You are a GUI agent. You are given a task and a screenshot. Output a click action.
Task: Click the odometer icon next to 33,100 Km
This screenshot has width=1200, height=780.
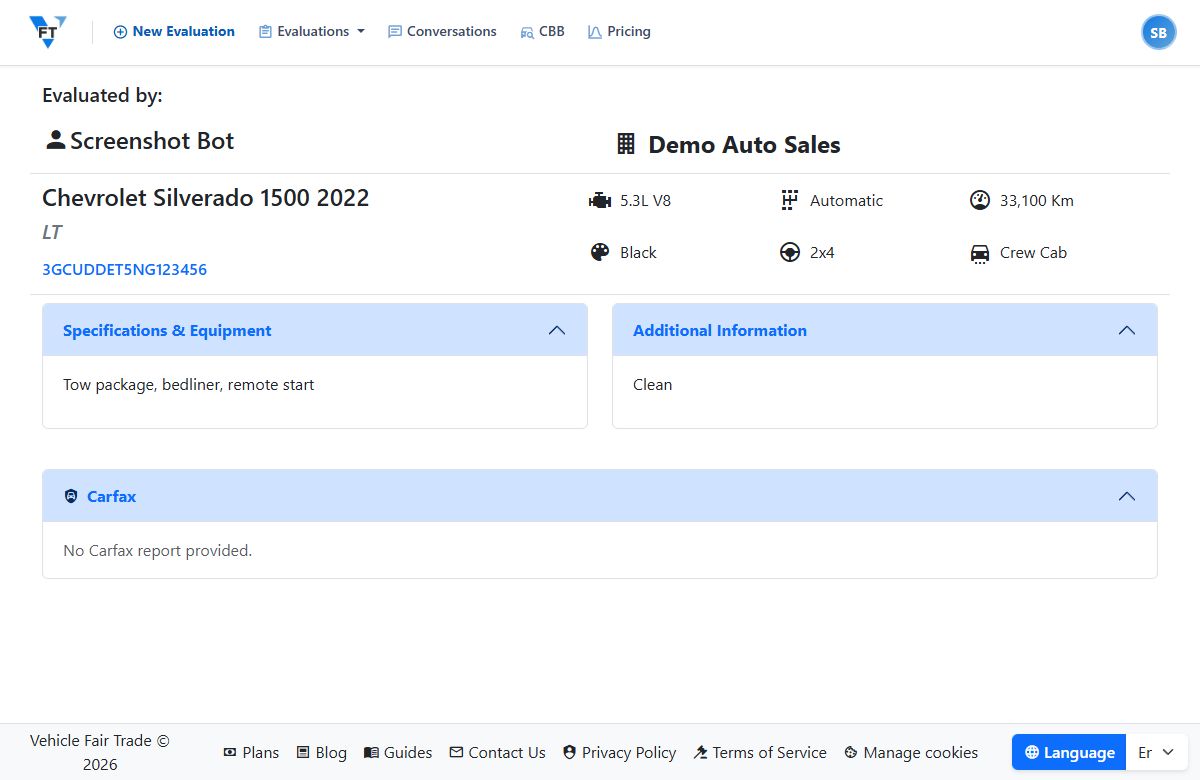980,200
